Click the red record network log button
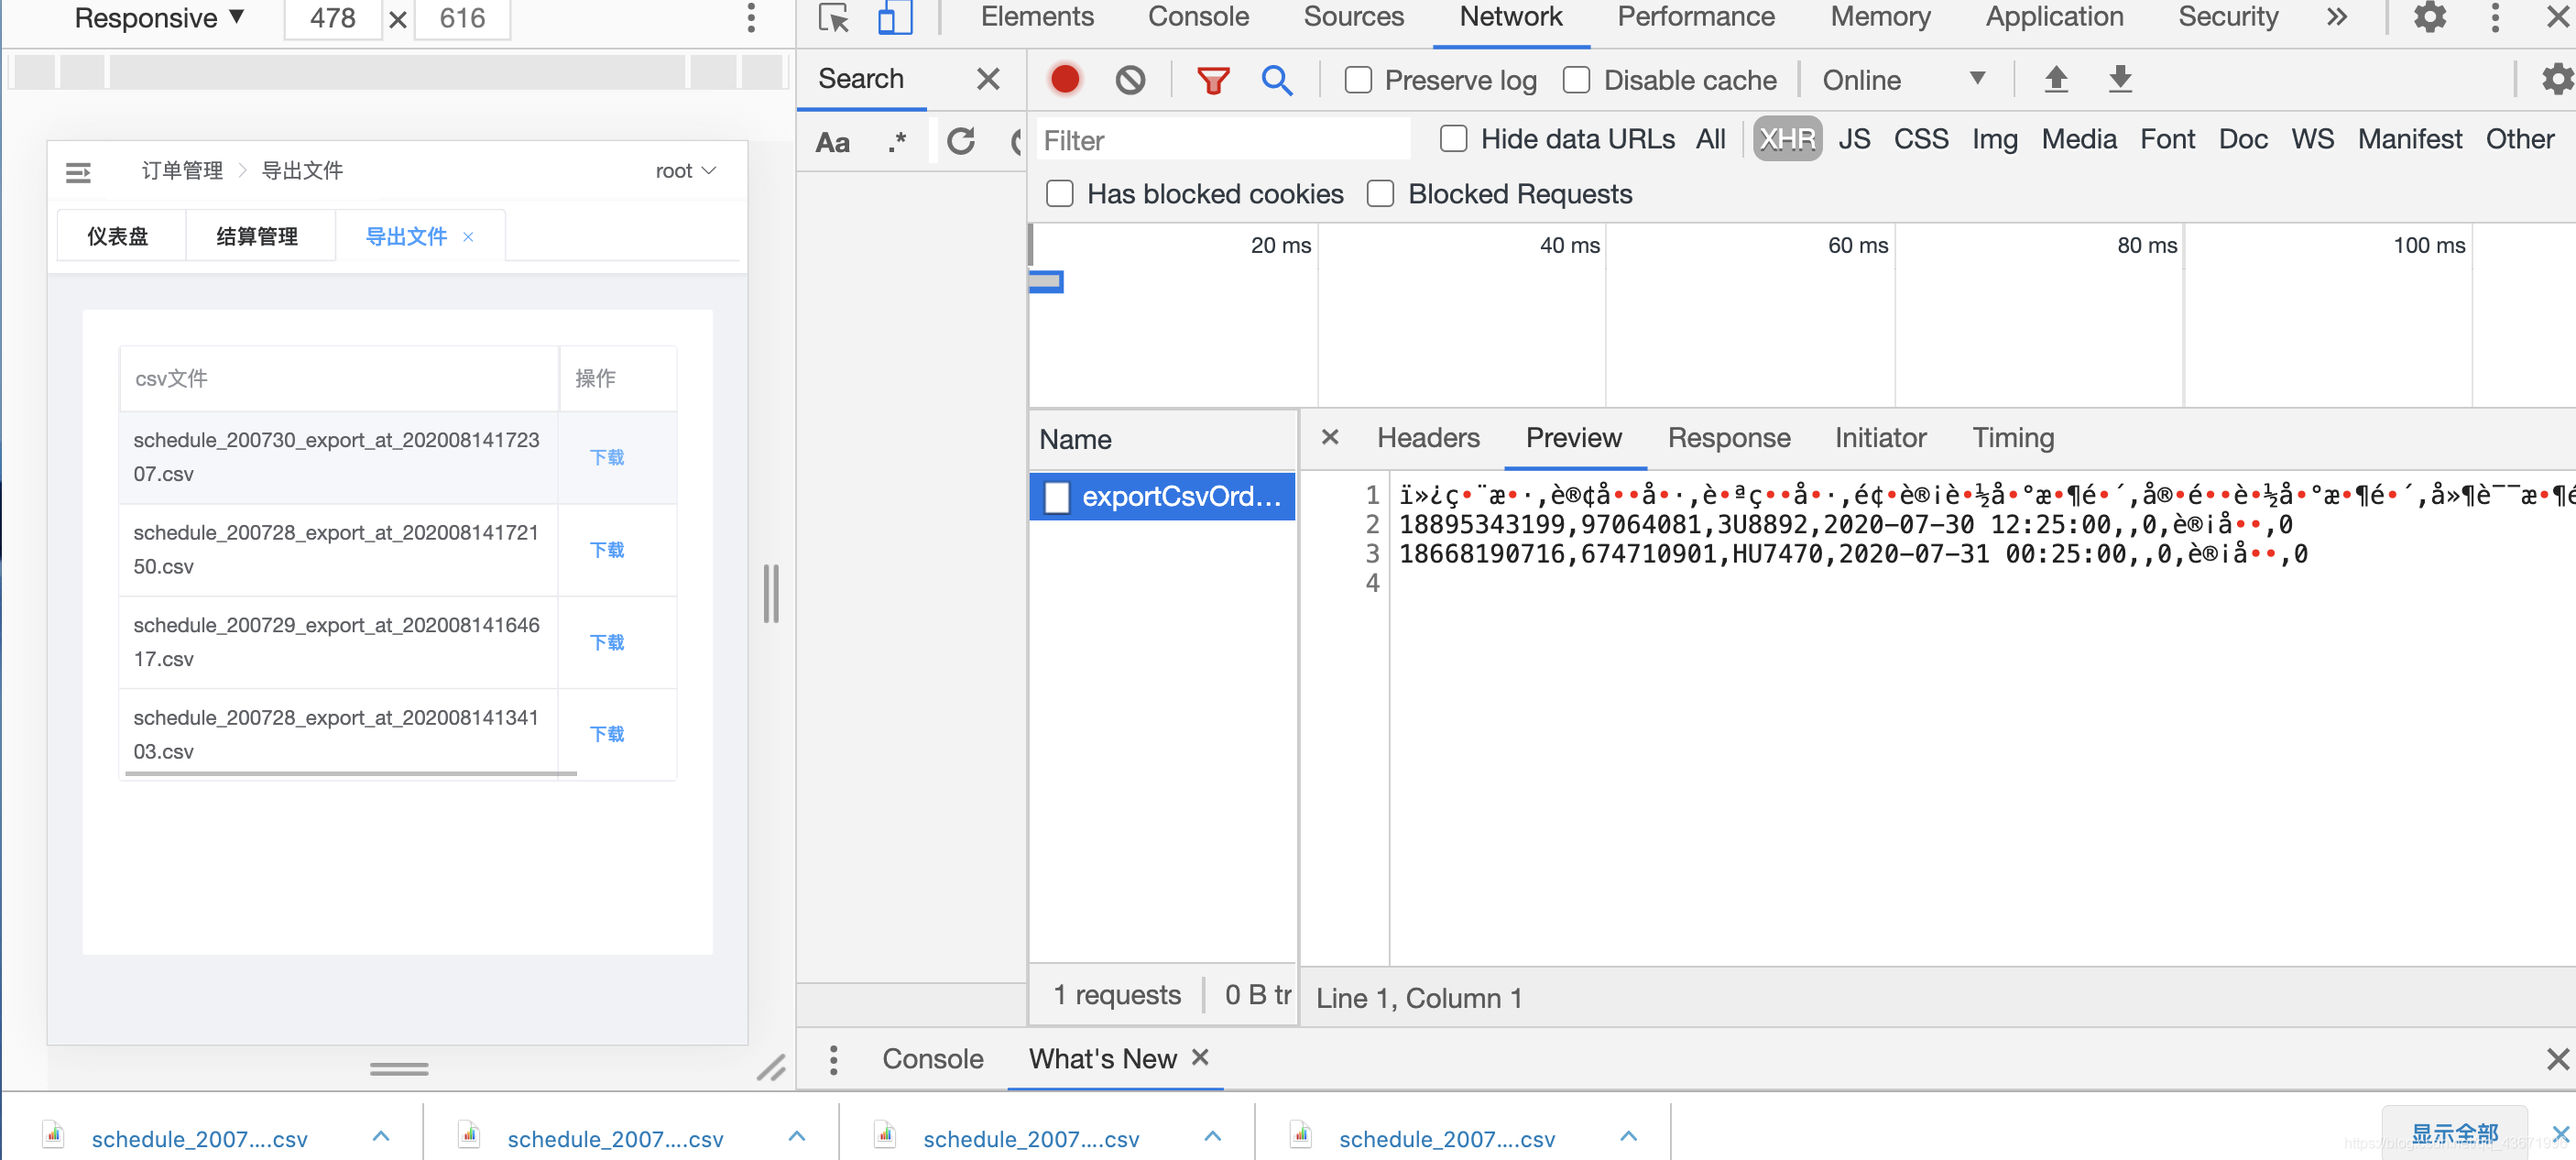This screenshot has width=2576, height=1160. (1065, 79)
